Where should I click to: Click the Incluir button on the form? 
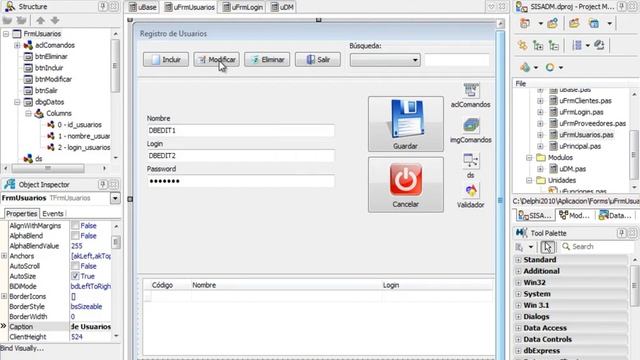click(166, 60)
